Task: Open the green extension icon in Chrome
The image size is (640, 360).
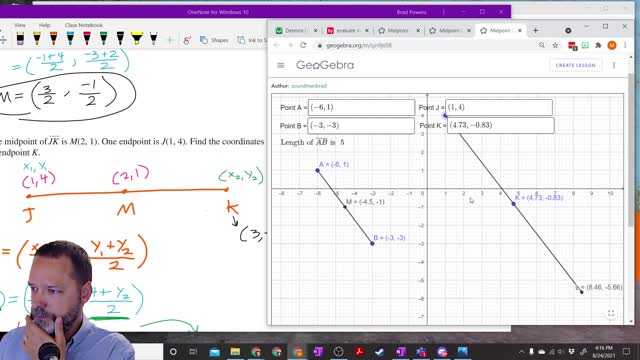Action: (x=585, y=45)
